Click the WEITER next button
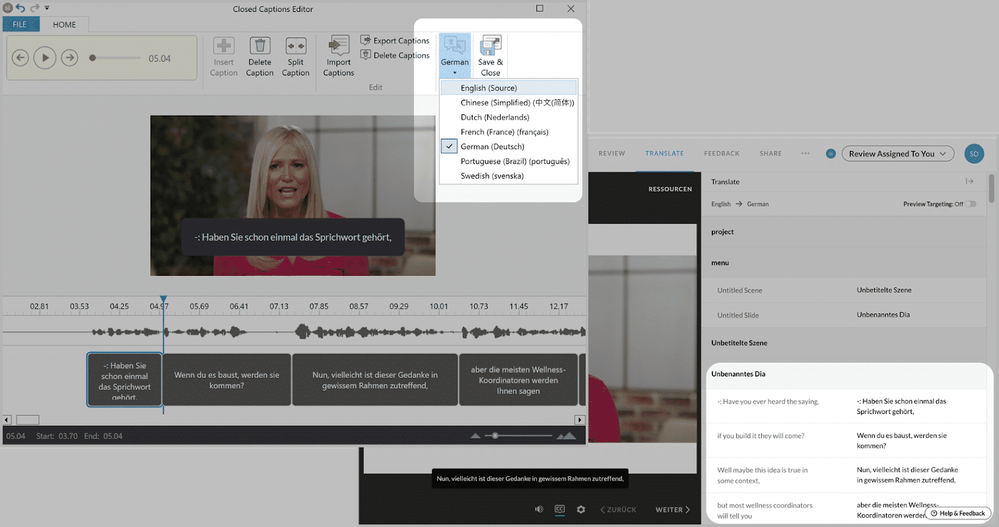 672,510
